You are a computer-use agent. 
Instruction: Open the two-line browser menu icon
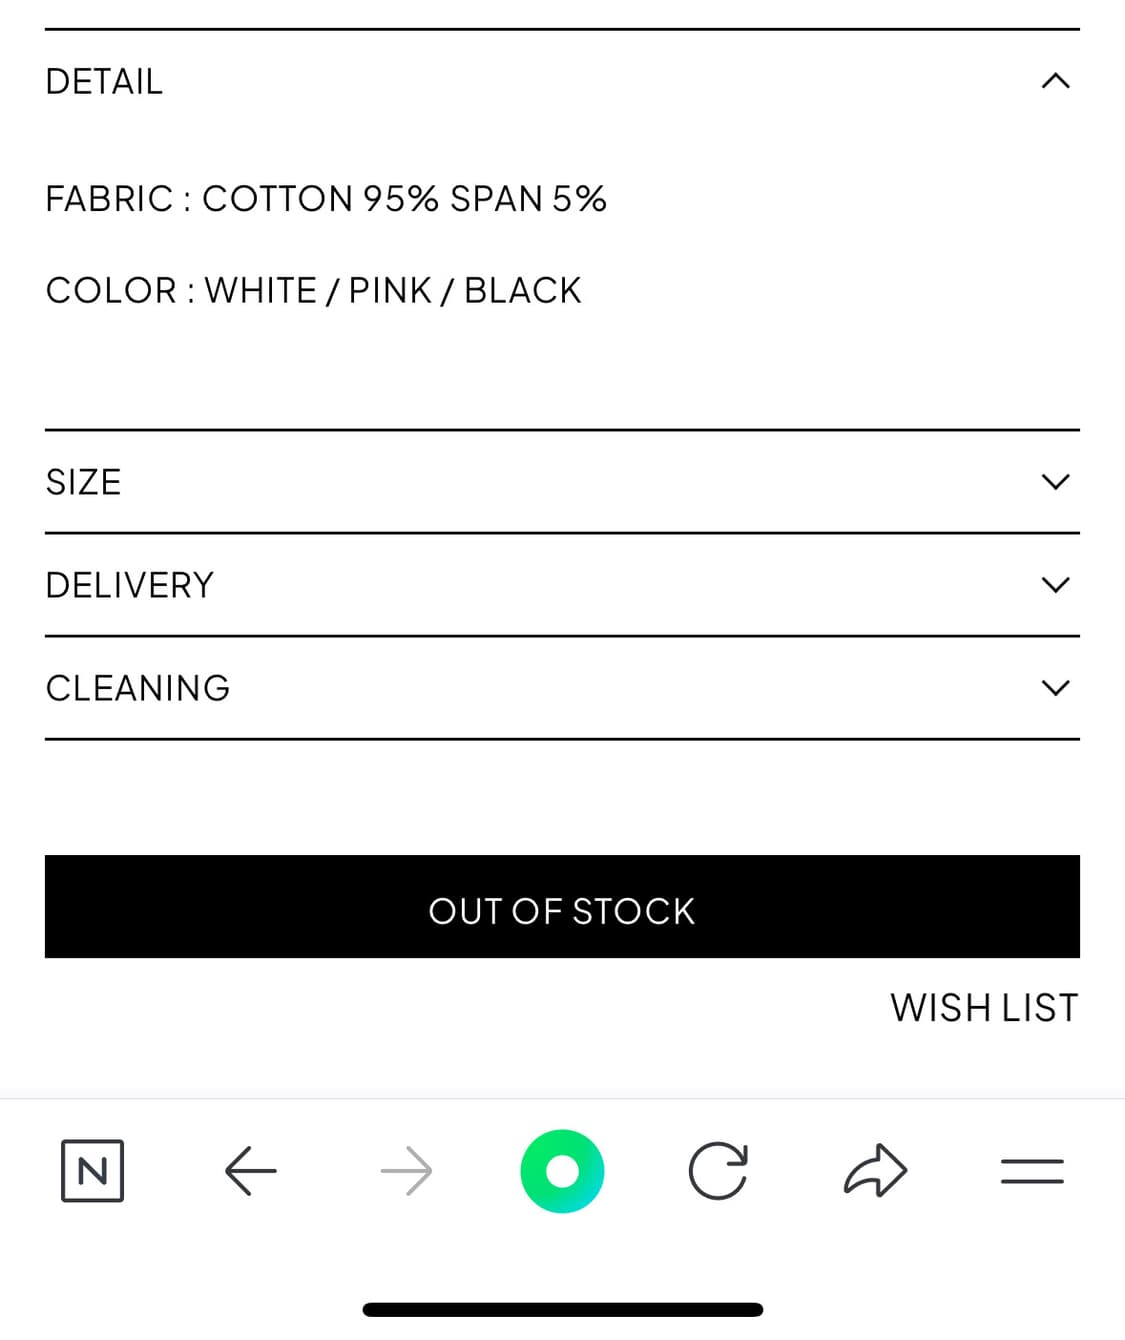(x=1032, y=1171)
